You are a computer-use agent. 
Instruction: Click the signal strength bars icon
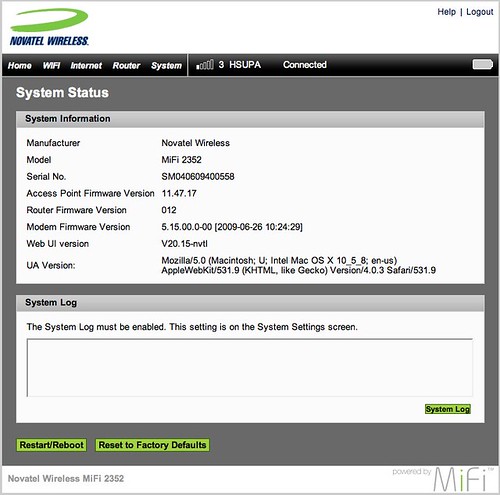(205, 65)
